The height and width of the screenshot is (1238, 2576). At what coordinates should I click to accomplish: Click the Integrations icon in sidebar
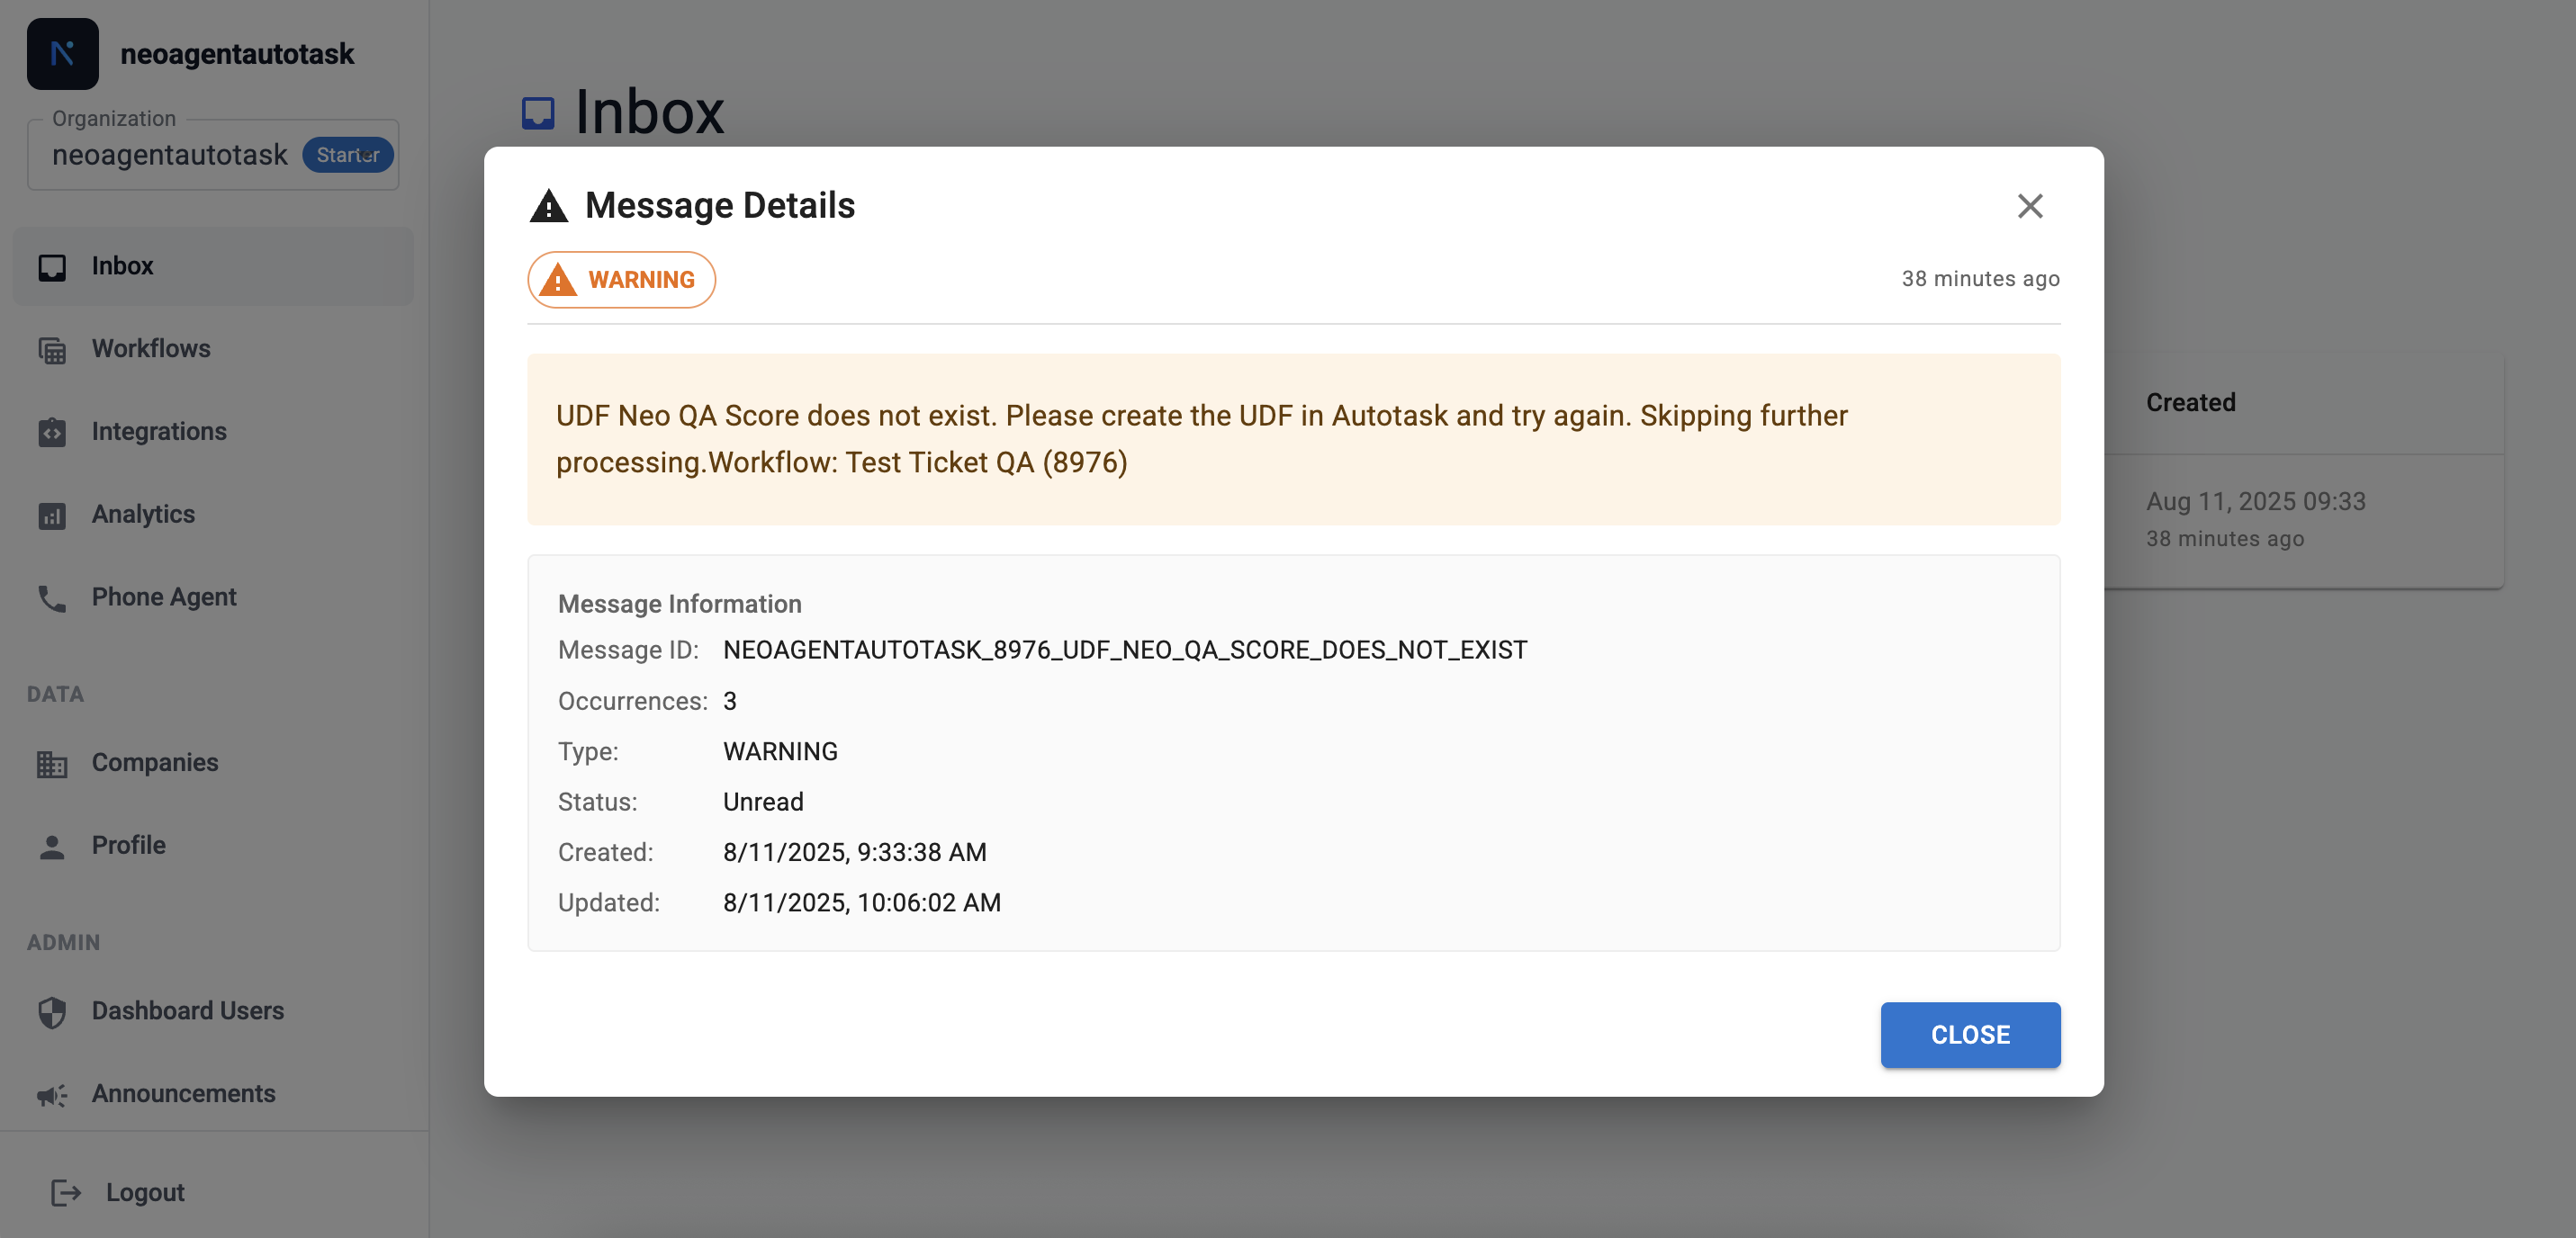coord(52,432)
